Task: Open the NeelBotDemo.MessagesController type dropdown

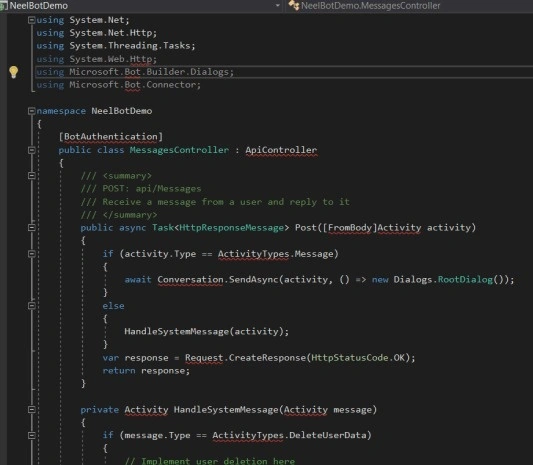Action: [410, 6]
